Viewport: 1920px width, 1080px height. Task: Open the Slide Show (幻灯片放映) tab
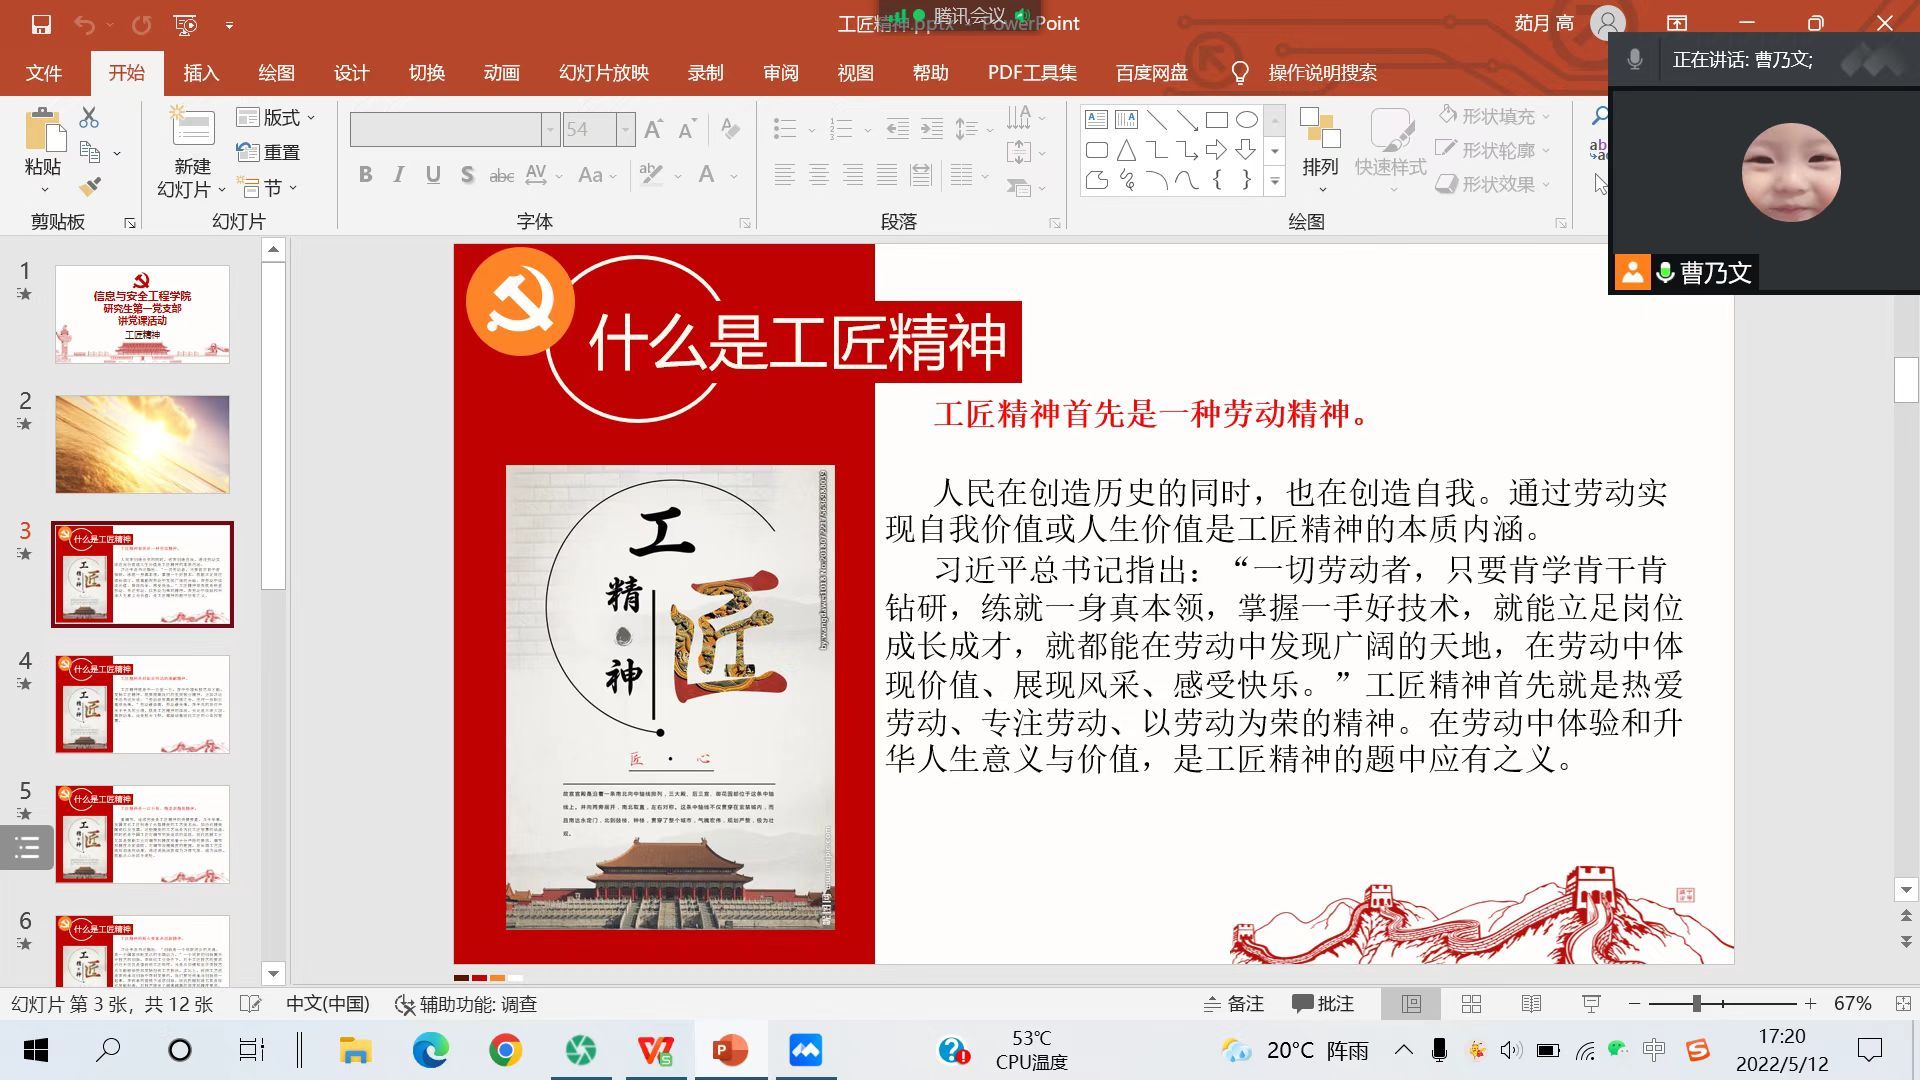coord(603,73)
